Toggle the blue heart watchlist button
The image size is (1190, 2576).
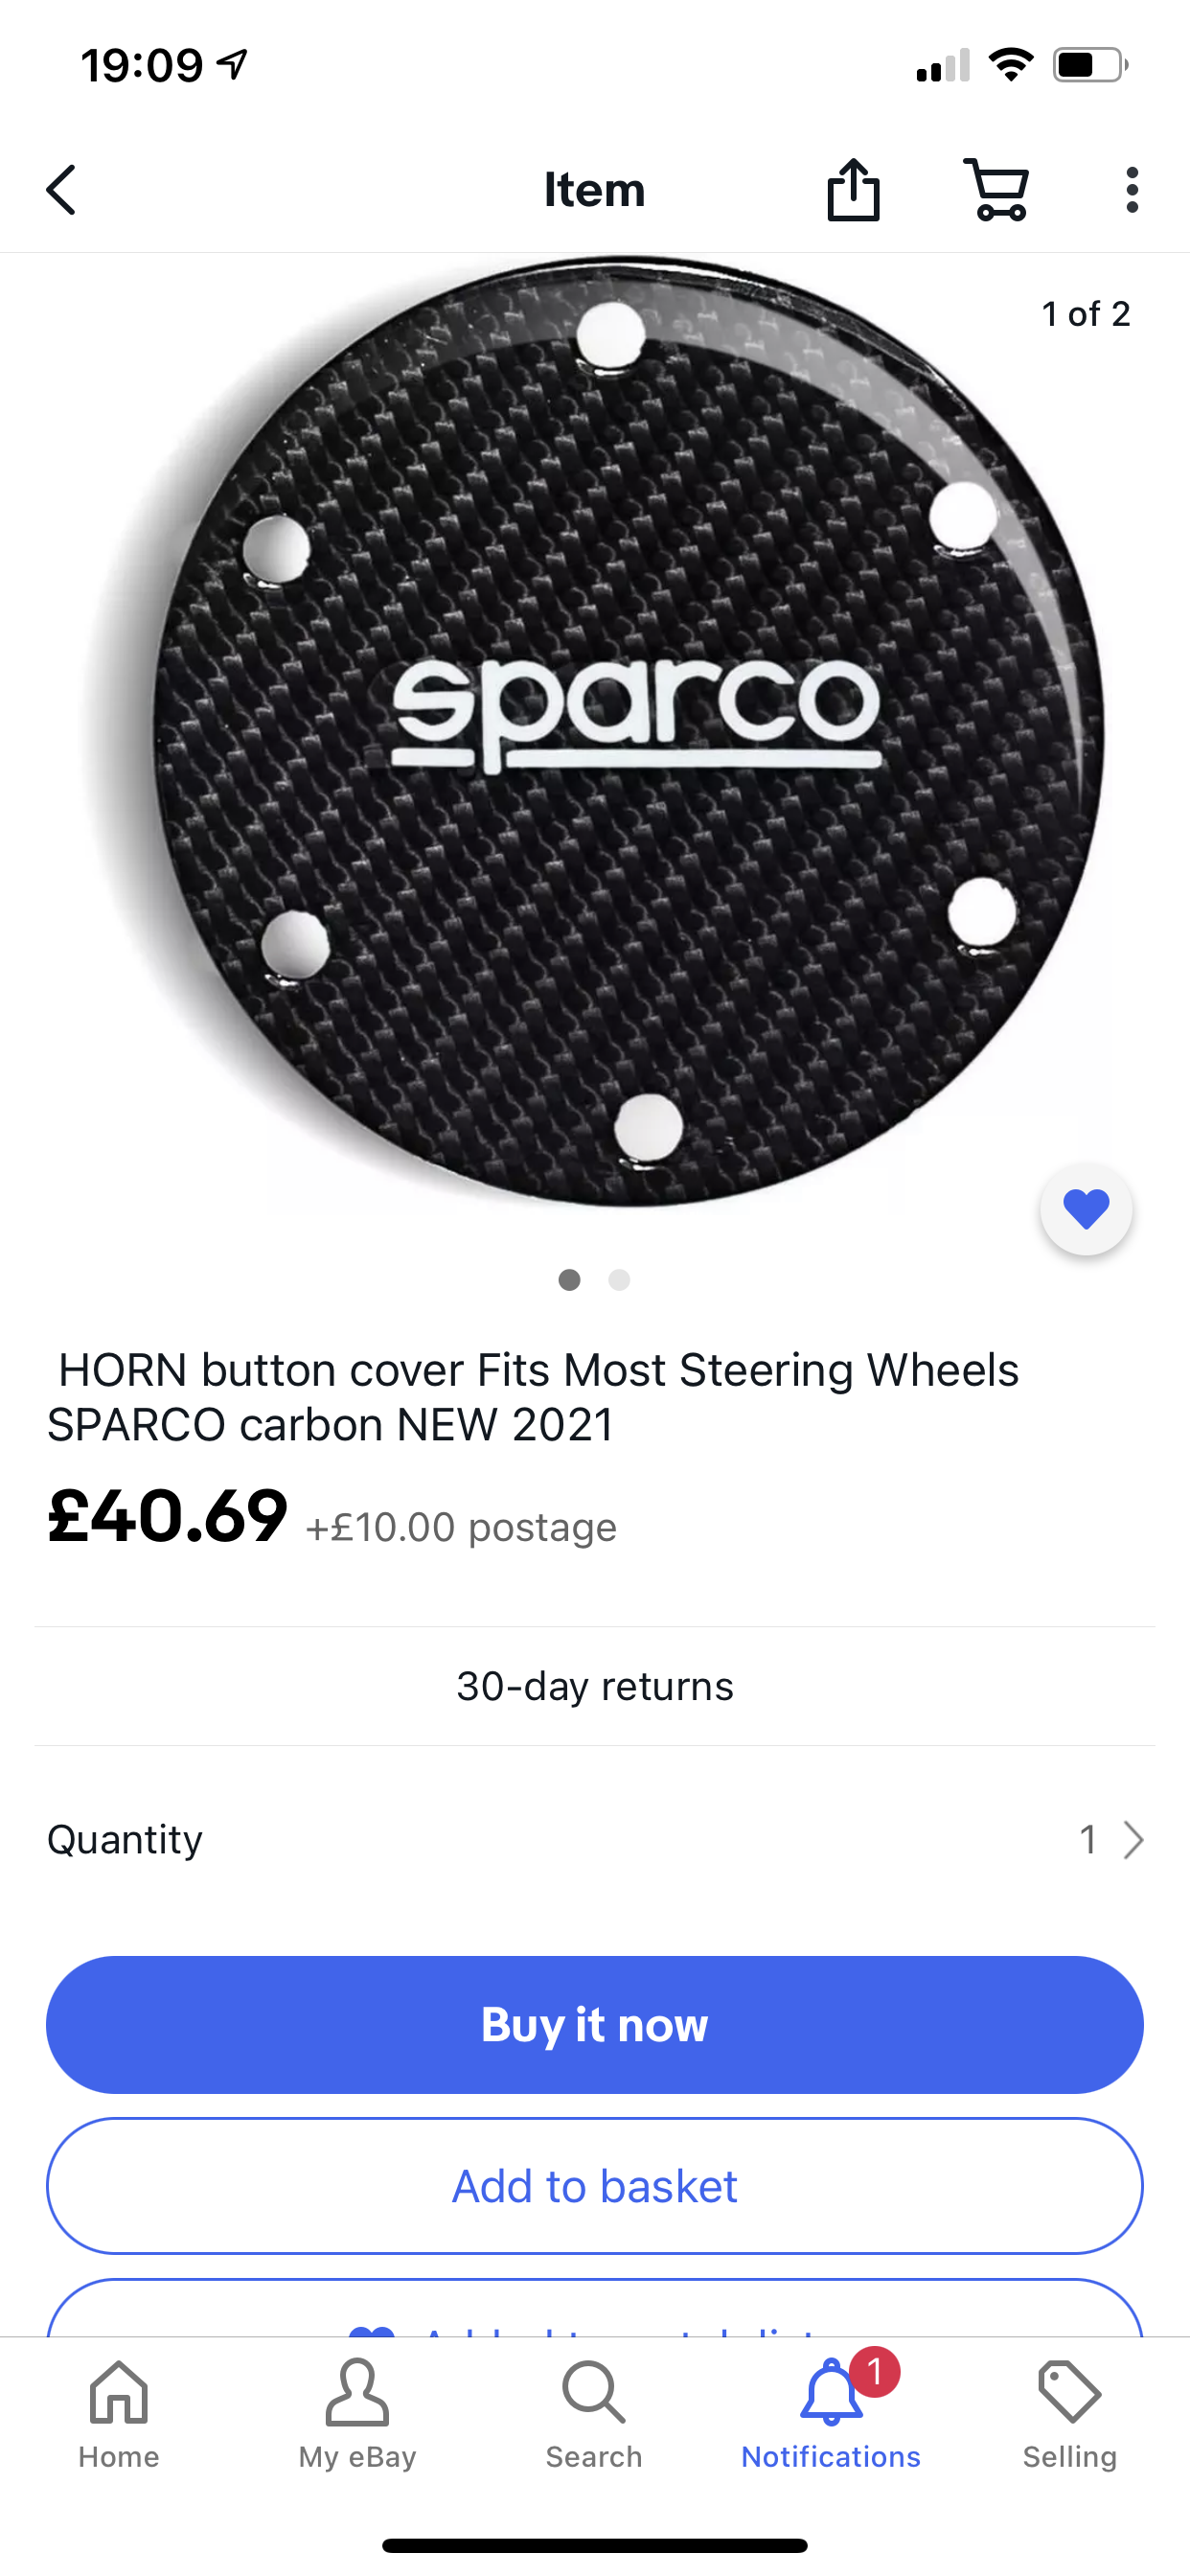1086,1209
